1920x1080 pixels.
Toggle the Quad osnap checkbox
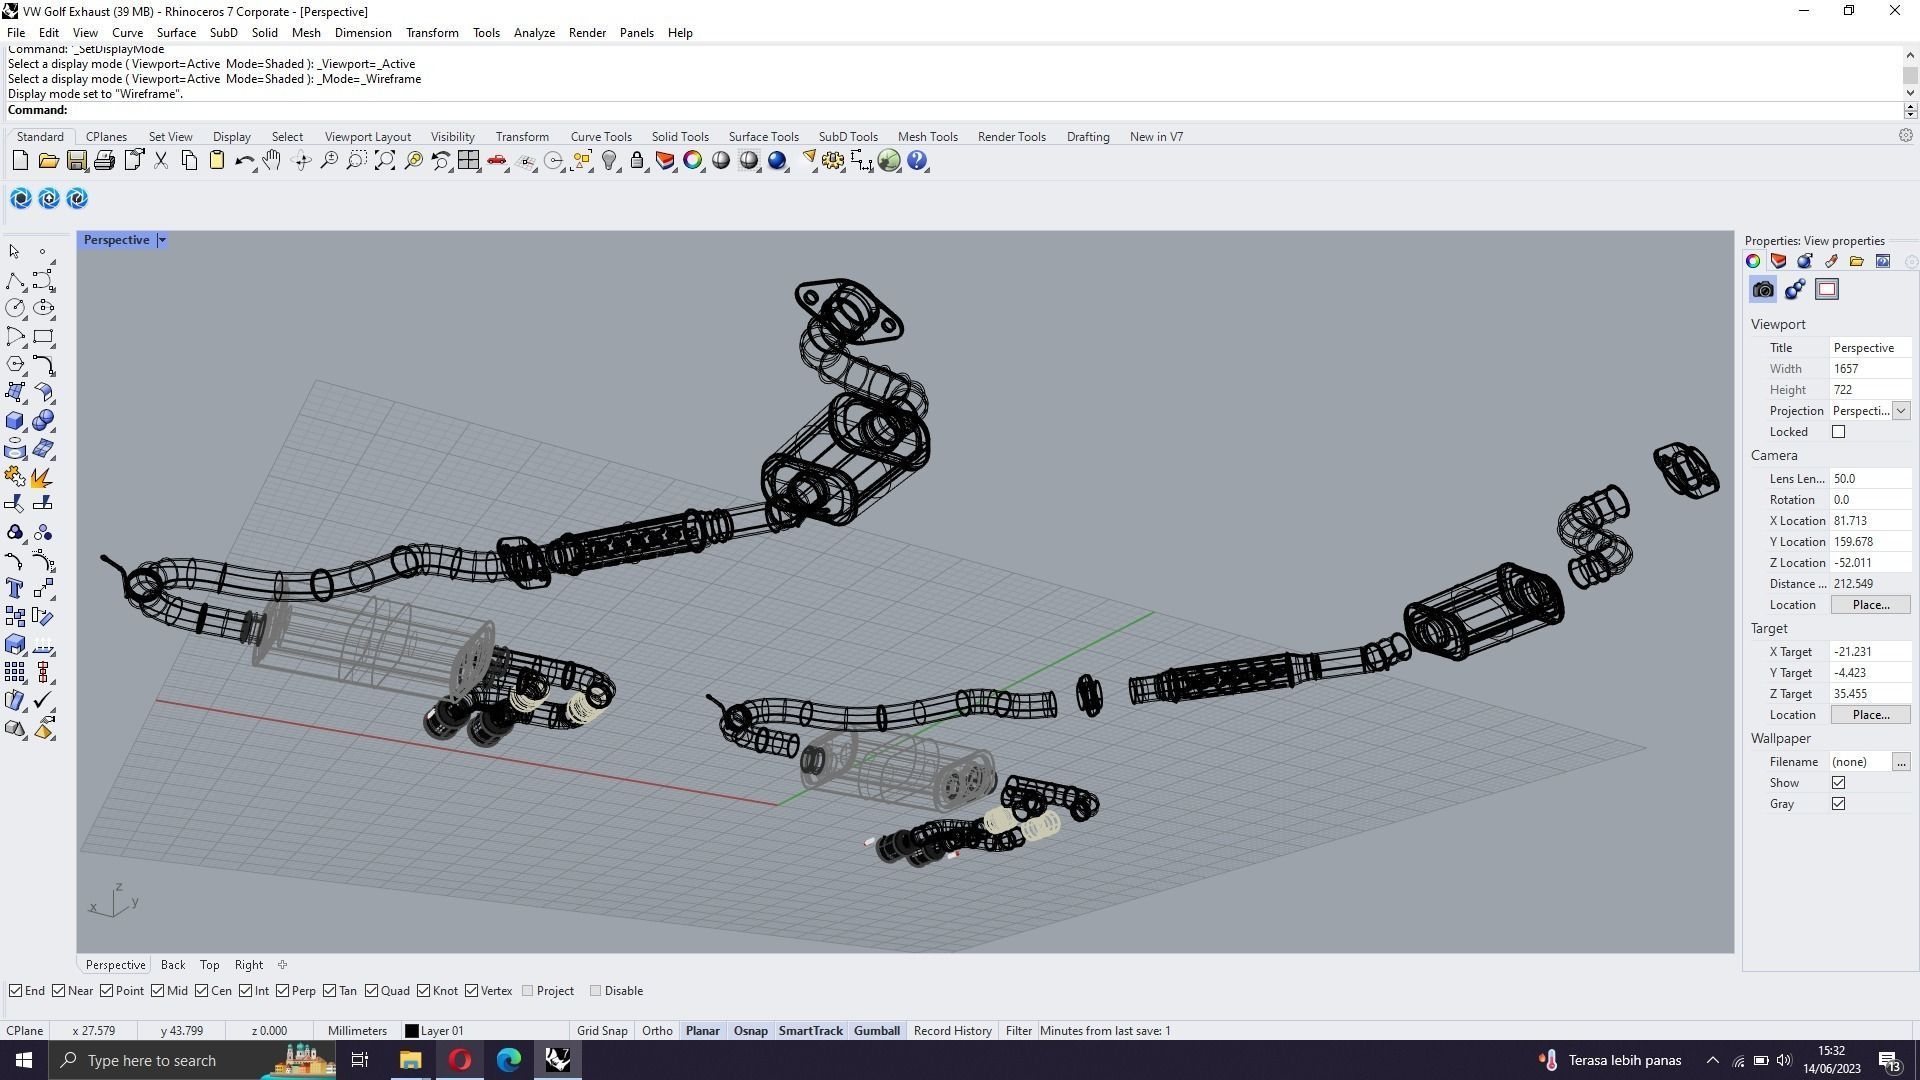[372, 991]
